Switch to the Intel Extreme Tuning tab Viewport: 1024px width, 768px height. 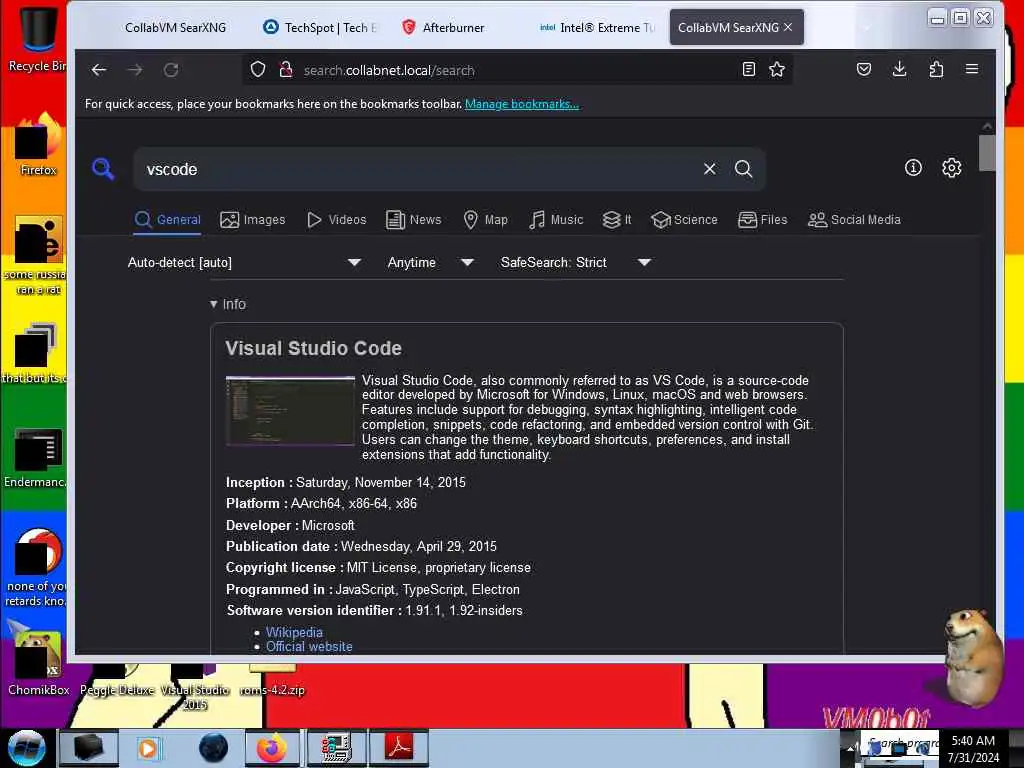596,27
